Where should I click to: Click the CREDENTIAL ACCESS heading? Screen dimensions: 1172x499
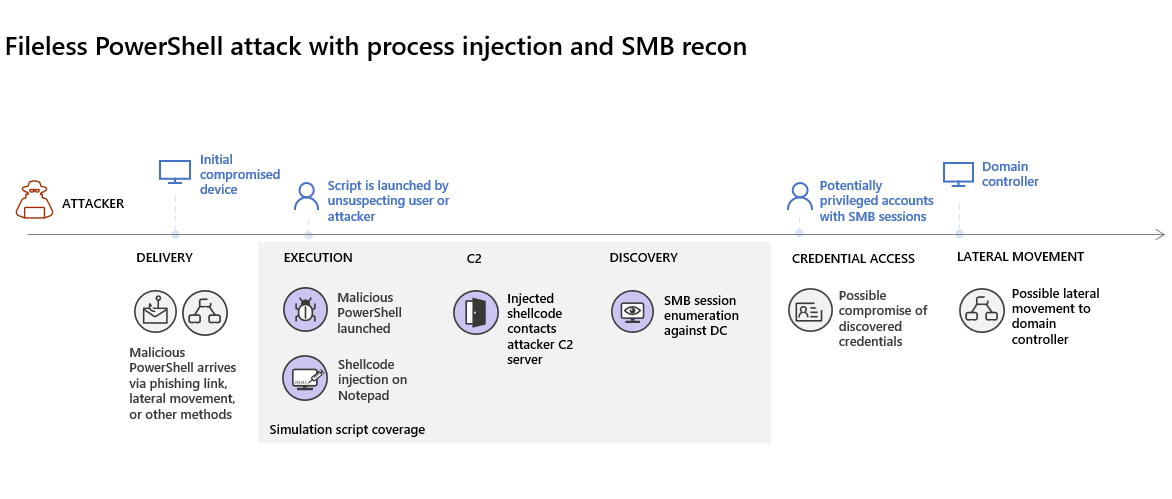(853, 258)
